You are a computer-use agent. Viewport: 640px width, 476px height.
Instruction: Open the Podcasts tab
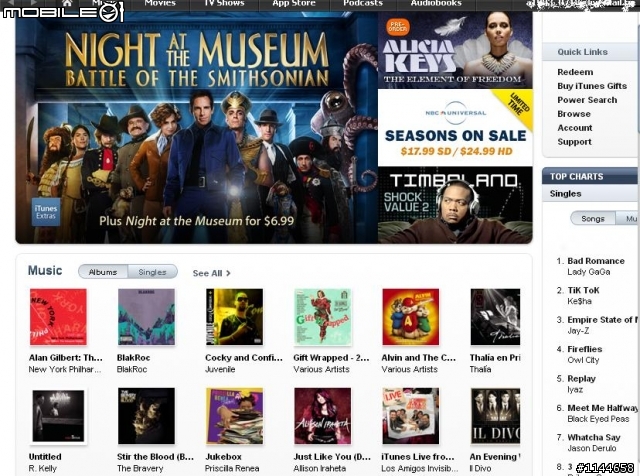tap(363, 3)
